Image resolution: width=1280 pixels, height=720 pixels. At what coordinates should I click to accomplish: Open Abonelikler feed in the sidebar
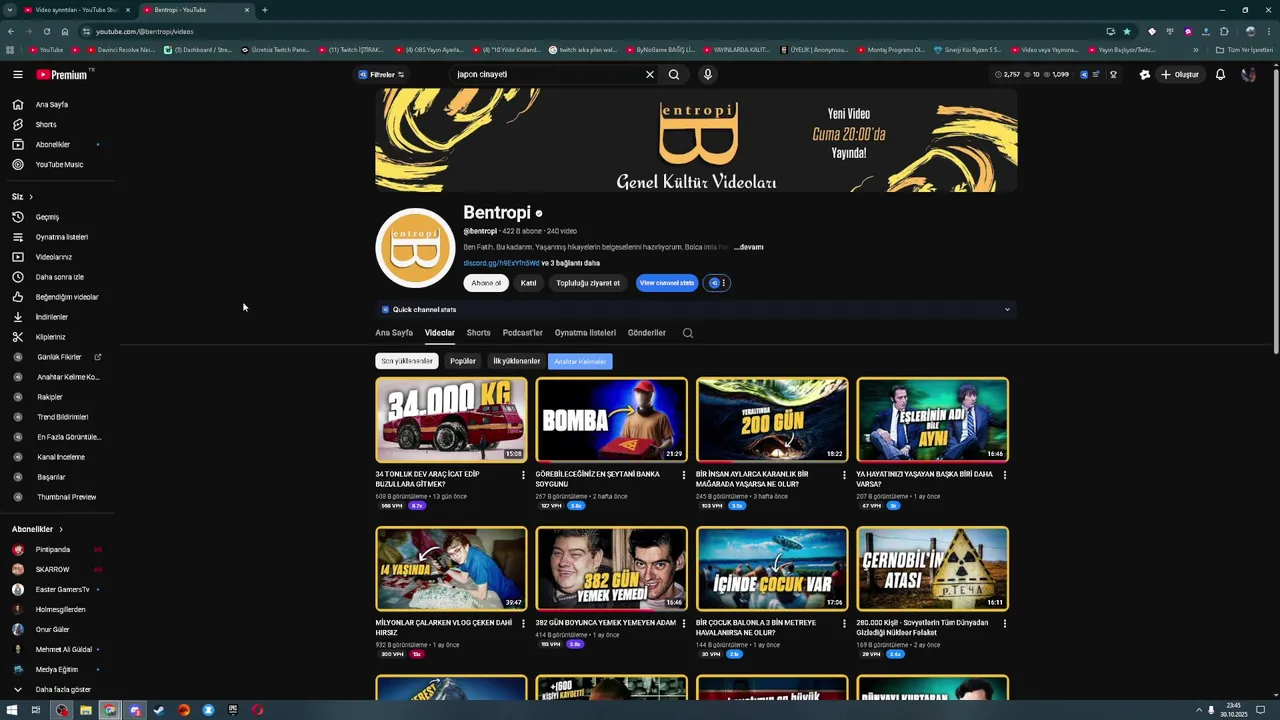pyautogui.click(x=53, y=145)
